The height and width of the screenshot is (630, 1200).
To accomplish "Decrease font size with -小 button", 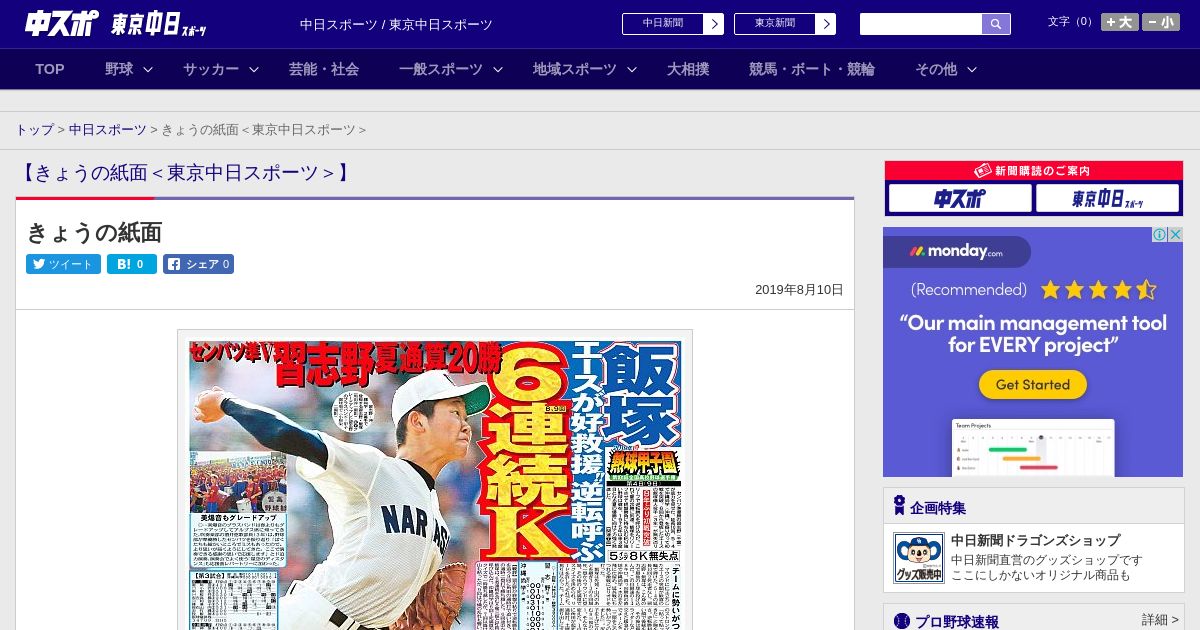I will pyautogui.click(x=1161, y=22).
